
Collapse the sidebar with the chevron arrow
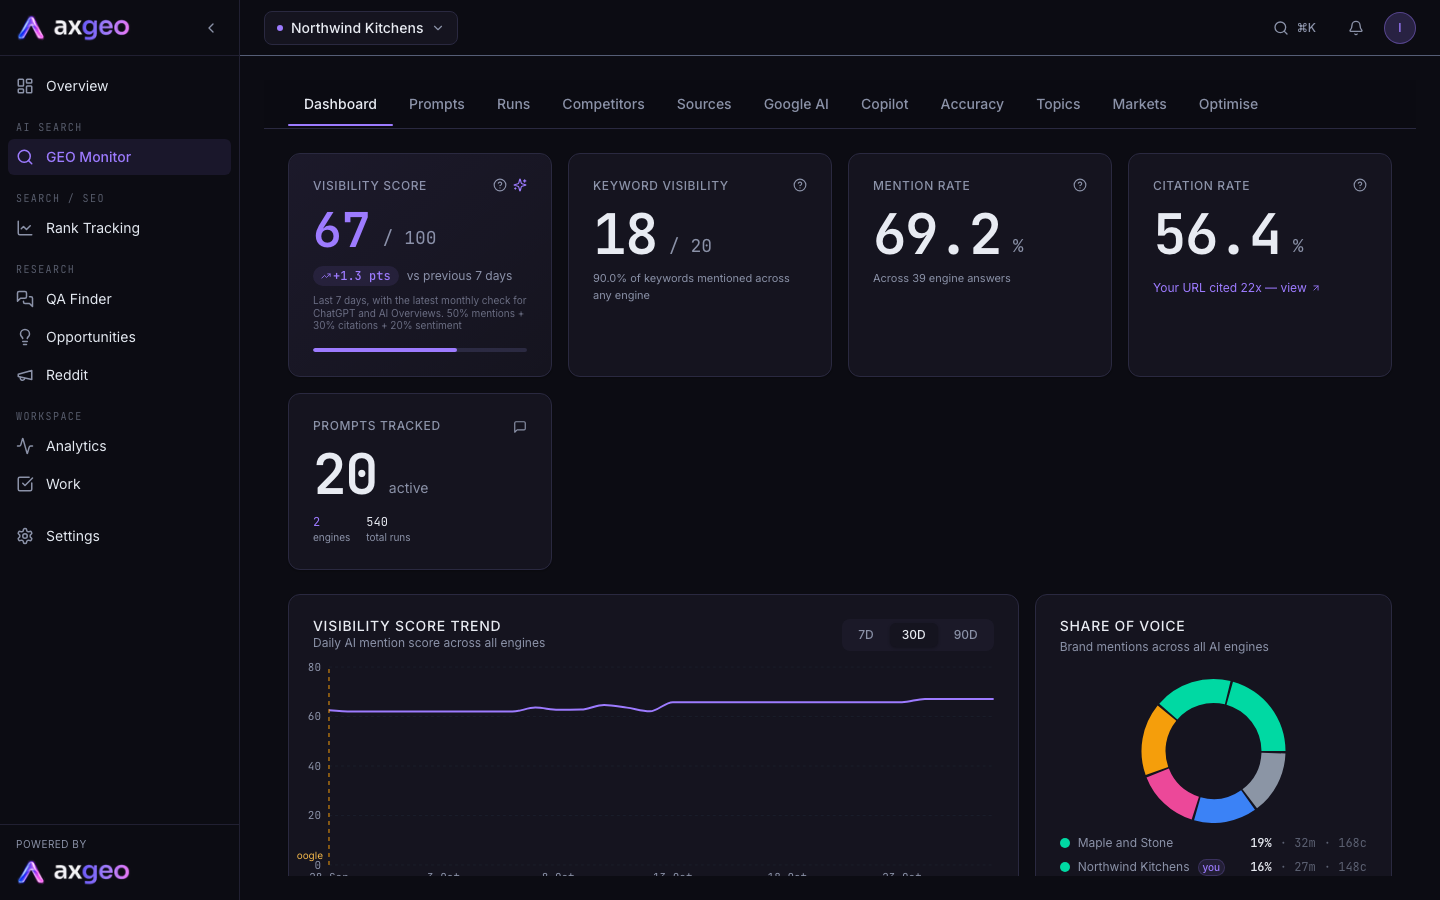[x=211, y=28]
